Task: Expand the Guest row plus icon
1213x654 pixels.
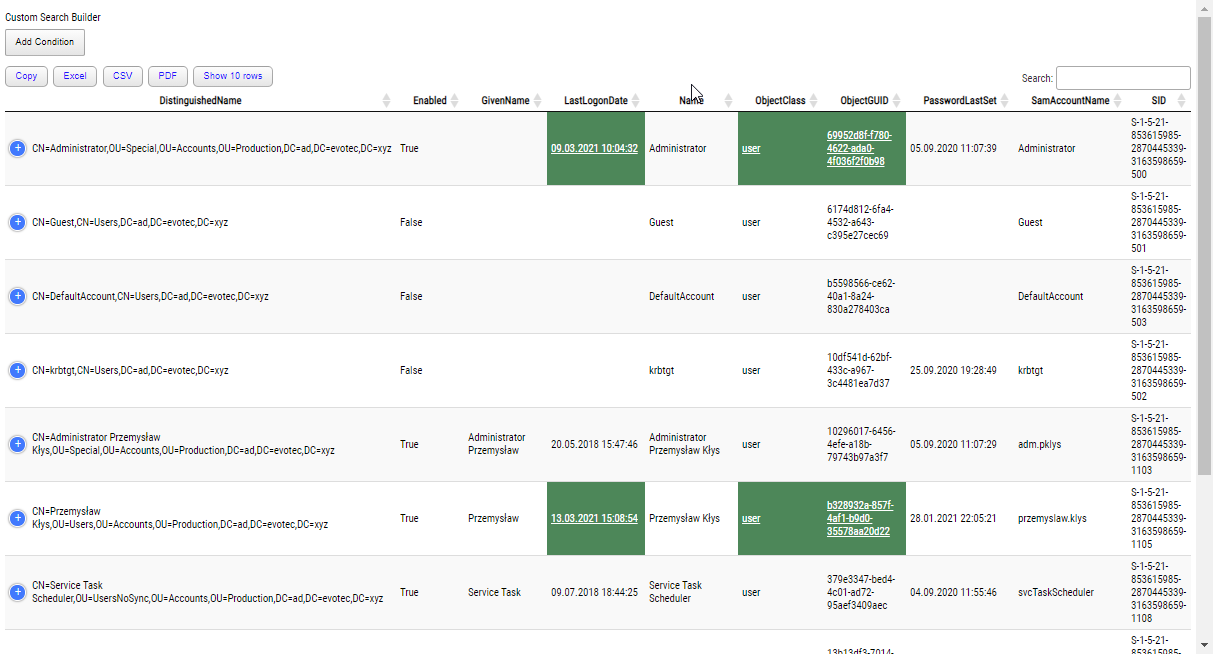Action: pyautogui.click(x=17, y=222)
